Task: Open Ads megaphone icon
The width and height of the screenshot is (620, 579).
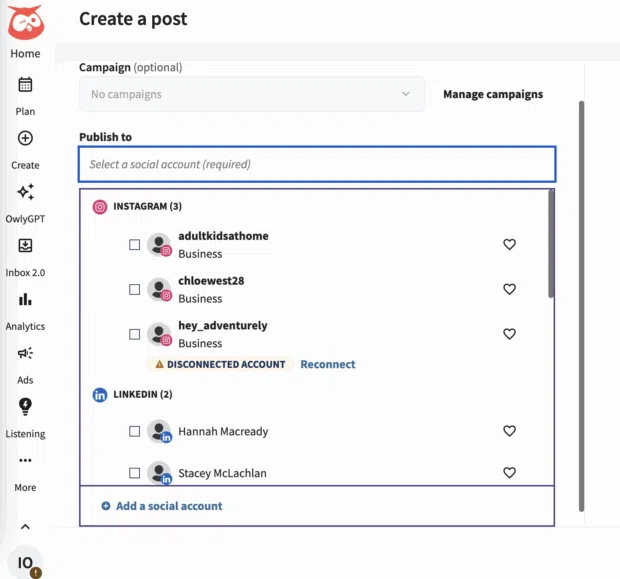Action: tap(25, 354)
